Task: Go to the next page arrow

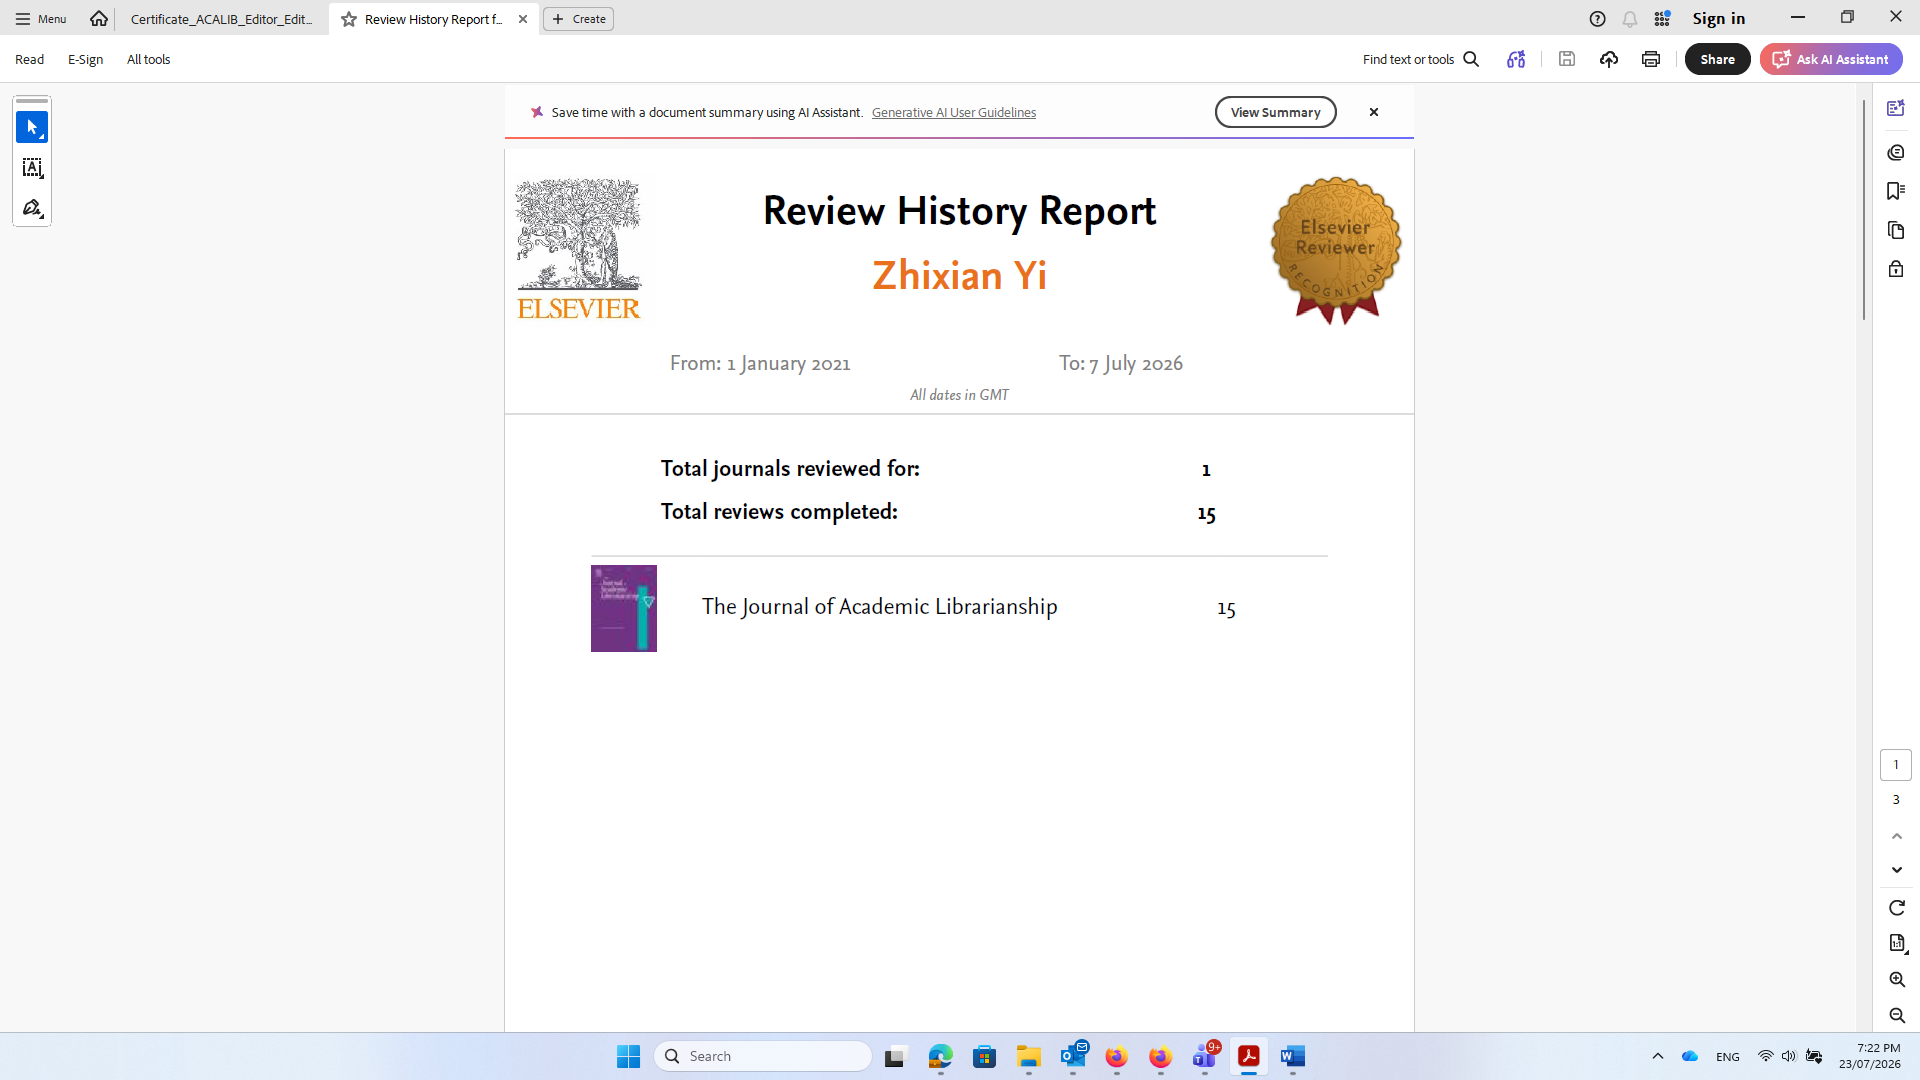Action: point(1897,870)
